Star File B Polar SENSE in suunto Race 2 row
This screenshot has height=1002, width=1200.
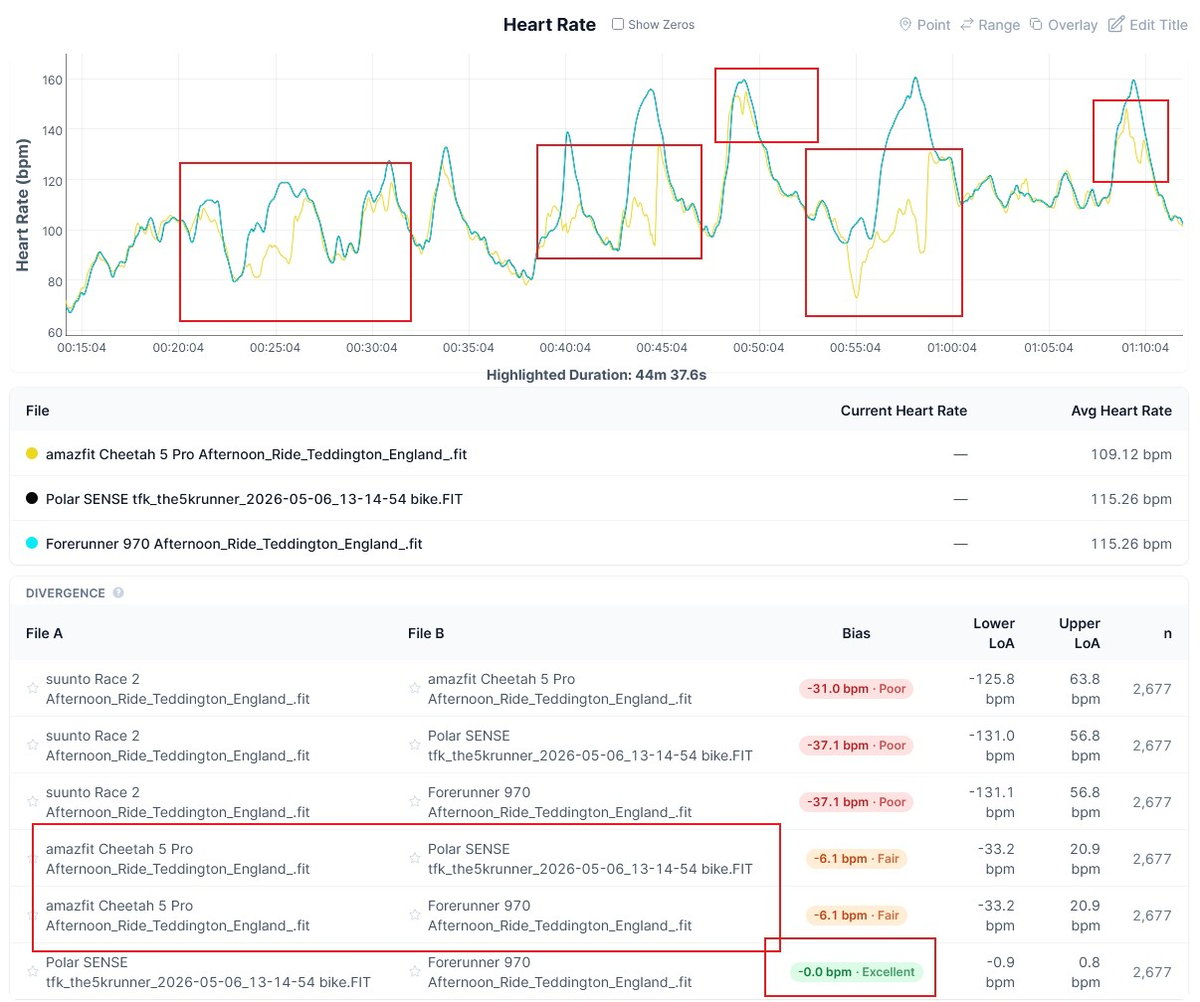pyautogui.click(x=415, y=745)
